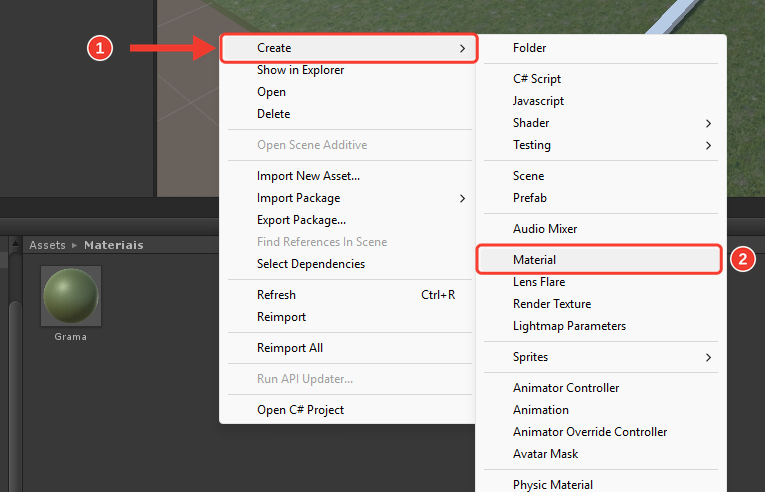Create a Physic Material

(601, 484)
